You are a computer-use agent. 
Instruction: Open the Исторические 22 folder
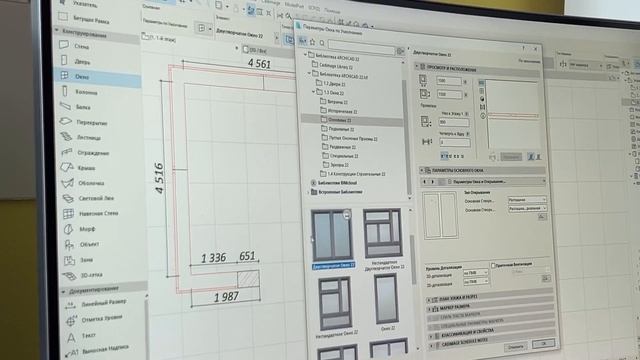pos(339,111)
